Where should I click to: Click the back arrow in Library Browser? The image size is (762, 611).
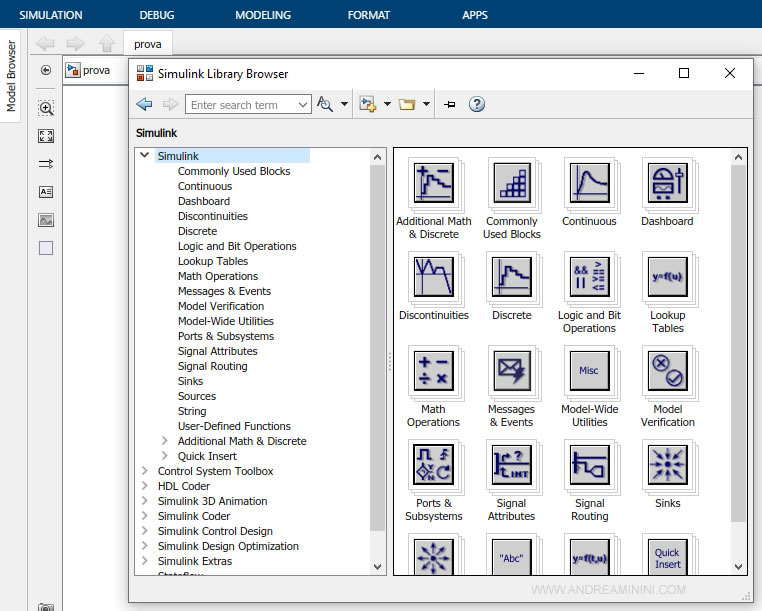[145, 104]
